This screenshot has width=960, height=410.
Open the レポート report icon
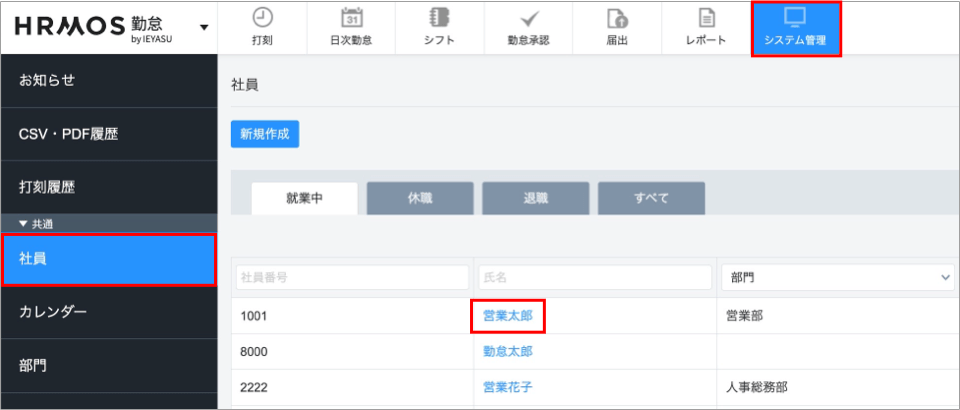pos(706,19)
